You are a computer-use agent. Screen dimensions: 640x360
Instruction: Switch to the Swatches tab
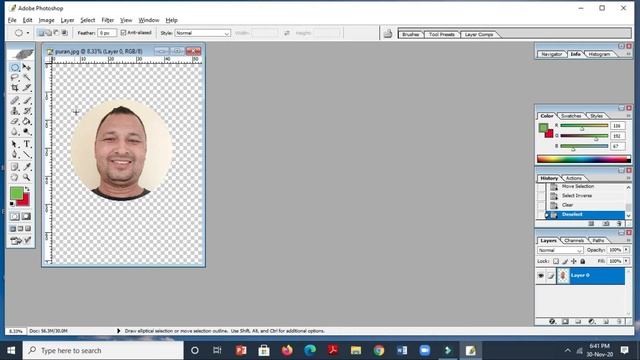tap(571, 116)
